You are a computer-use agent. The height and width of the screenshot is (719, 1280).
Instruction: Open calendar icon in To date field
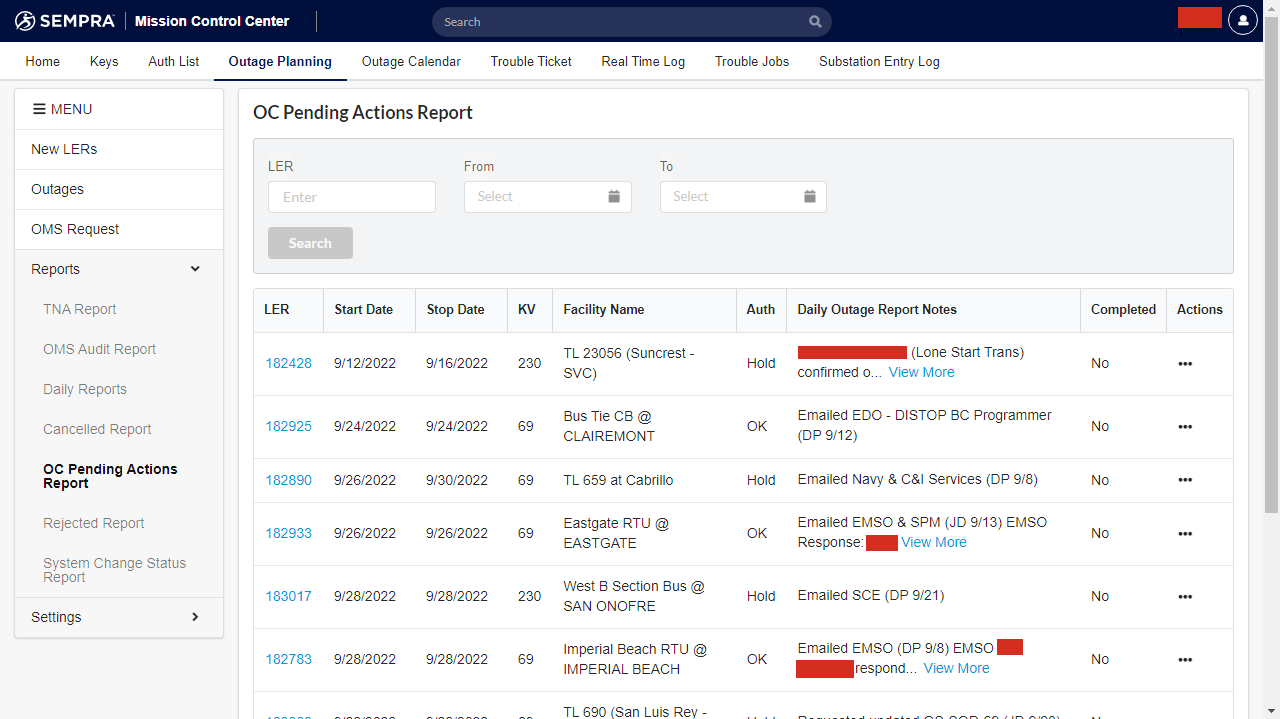coord(810,197)
